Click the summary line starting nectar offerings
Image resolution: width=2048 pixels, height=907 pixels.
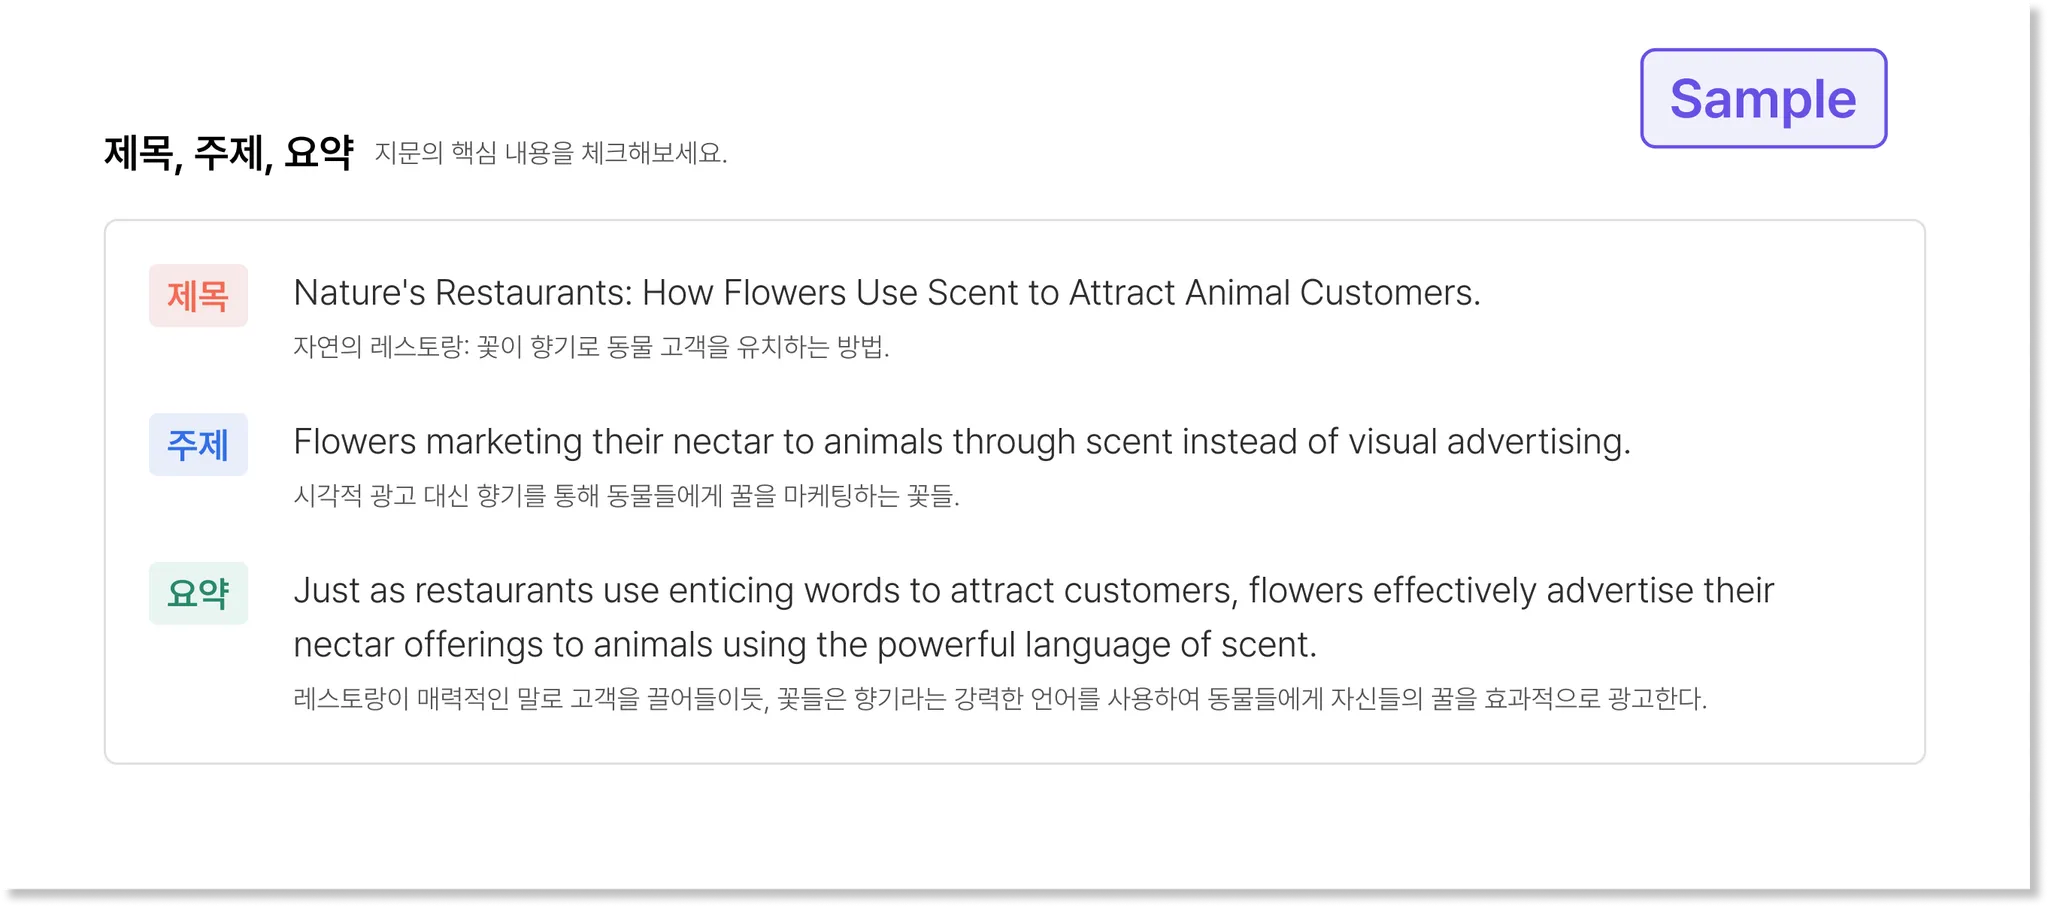805,645
